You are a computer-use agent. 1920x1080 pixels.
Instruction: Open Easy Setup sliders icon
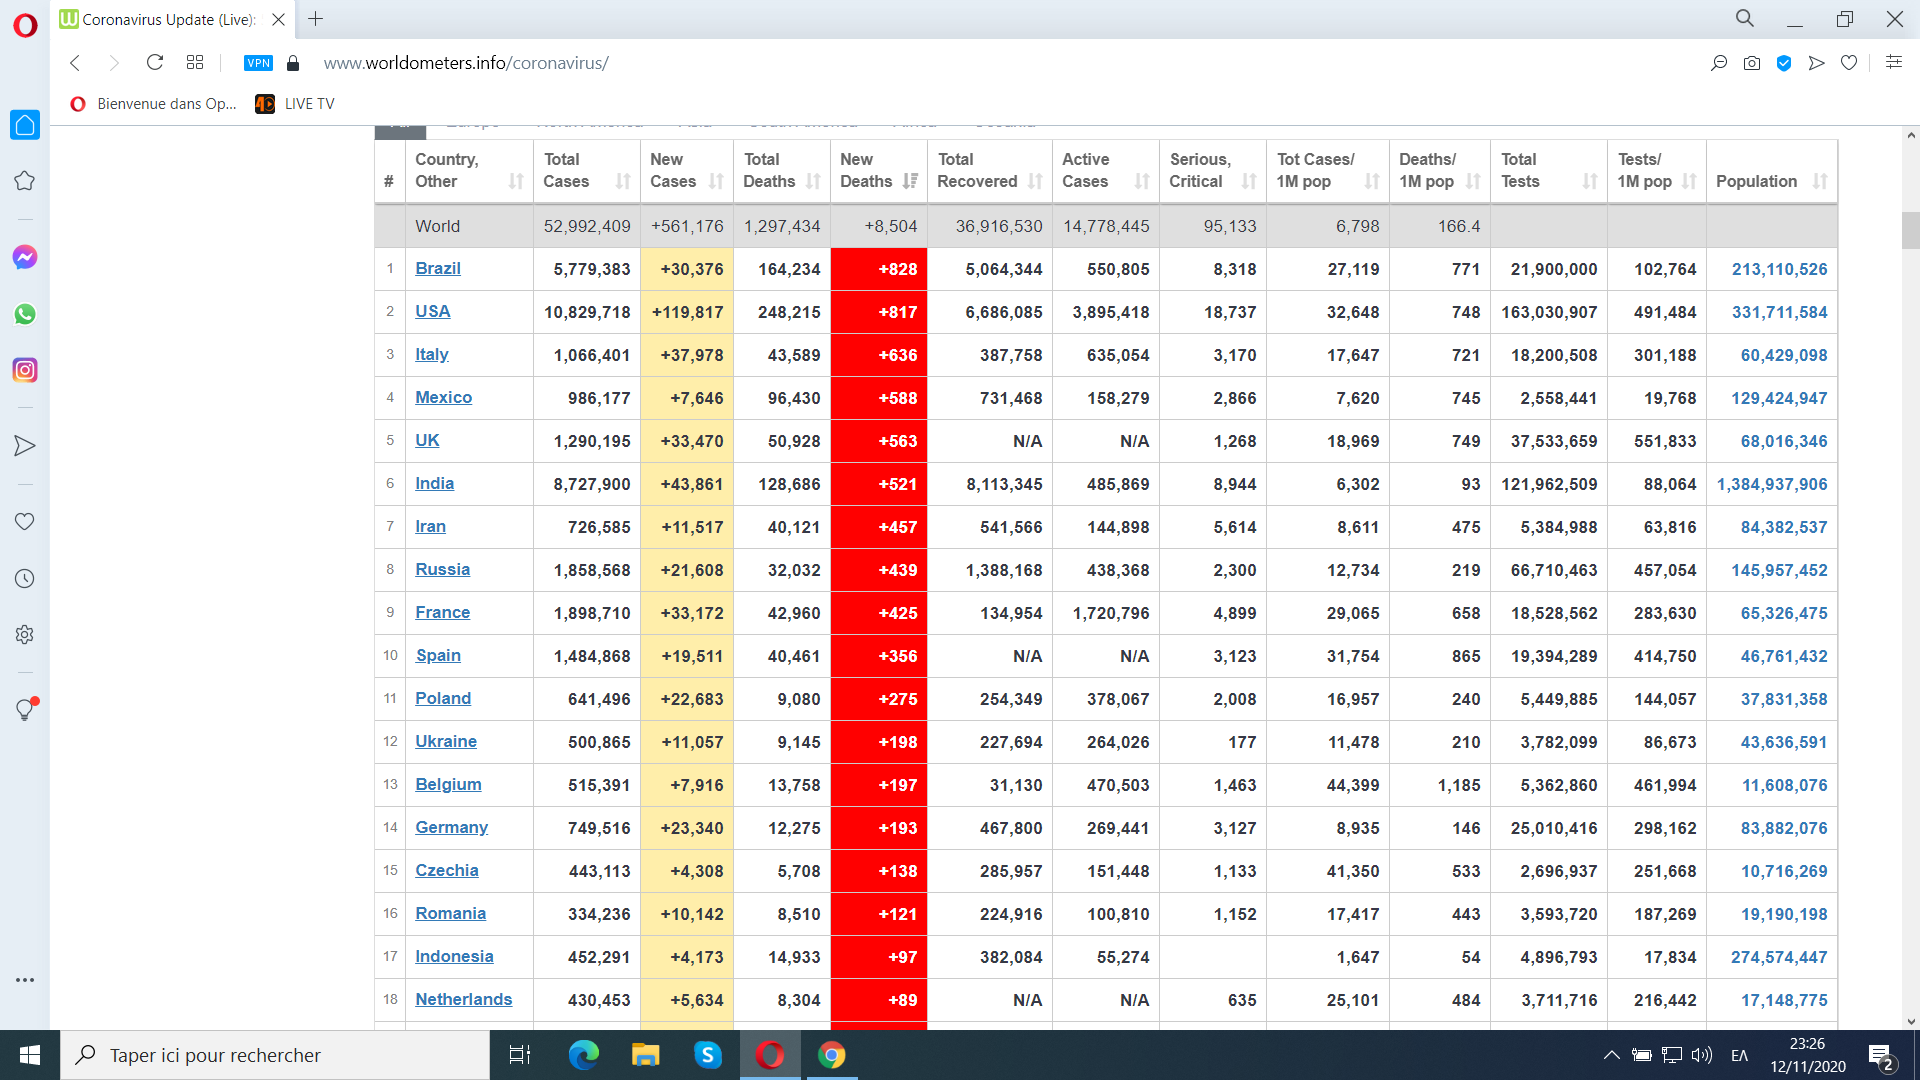point(1893,62)
